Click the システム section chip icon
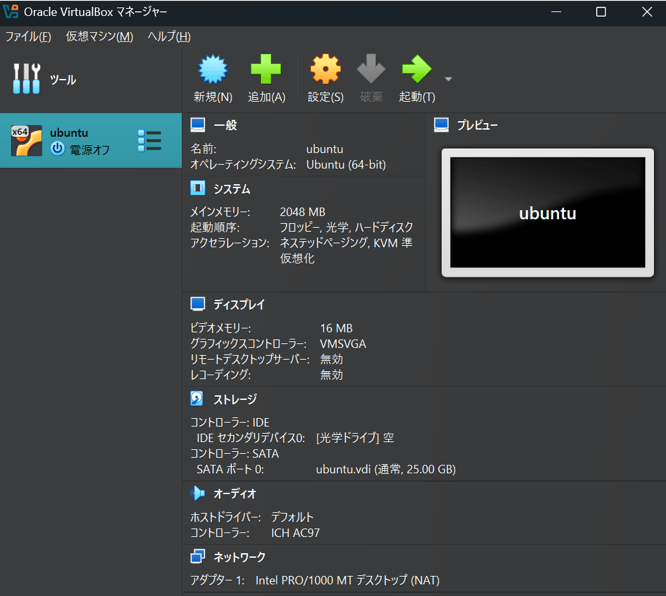 pos(198,188)
